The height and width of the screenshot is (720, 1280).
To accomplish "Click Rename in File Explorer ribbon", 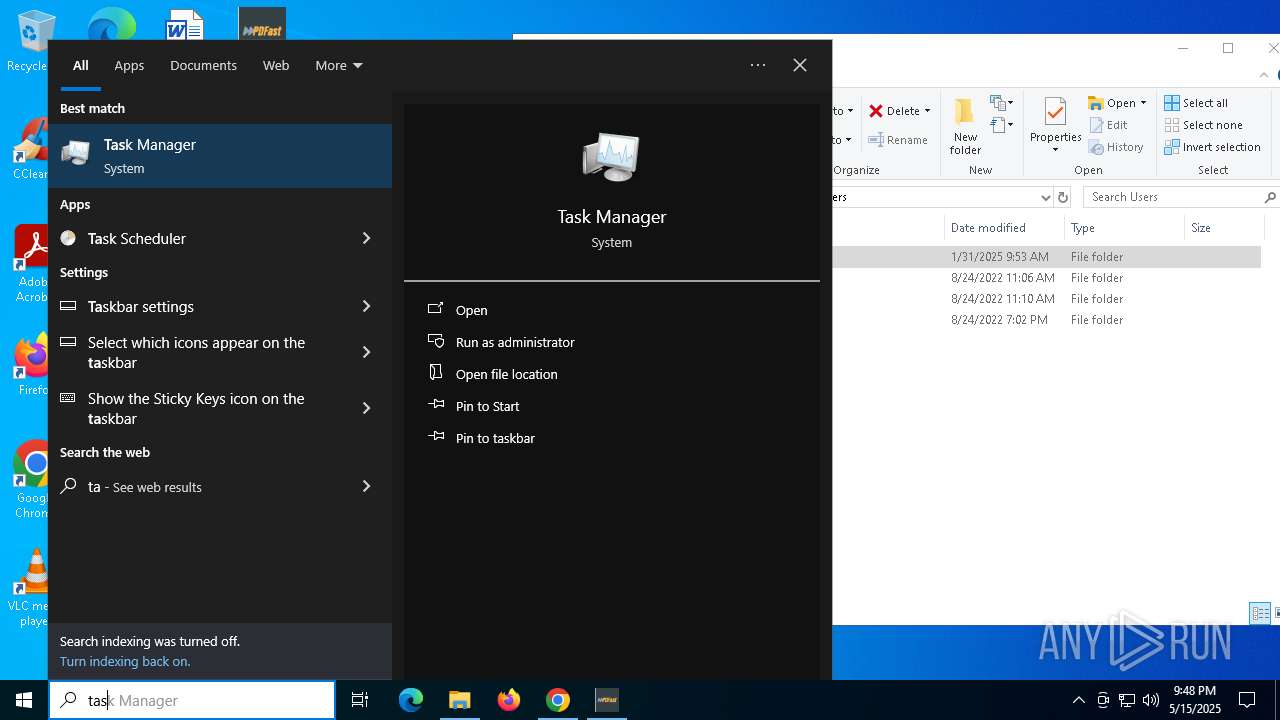I will pyautogui.click(x=898, y=140).
